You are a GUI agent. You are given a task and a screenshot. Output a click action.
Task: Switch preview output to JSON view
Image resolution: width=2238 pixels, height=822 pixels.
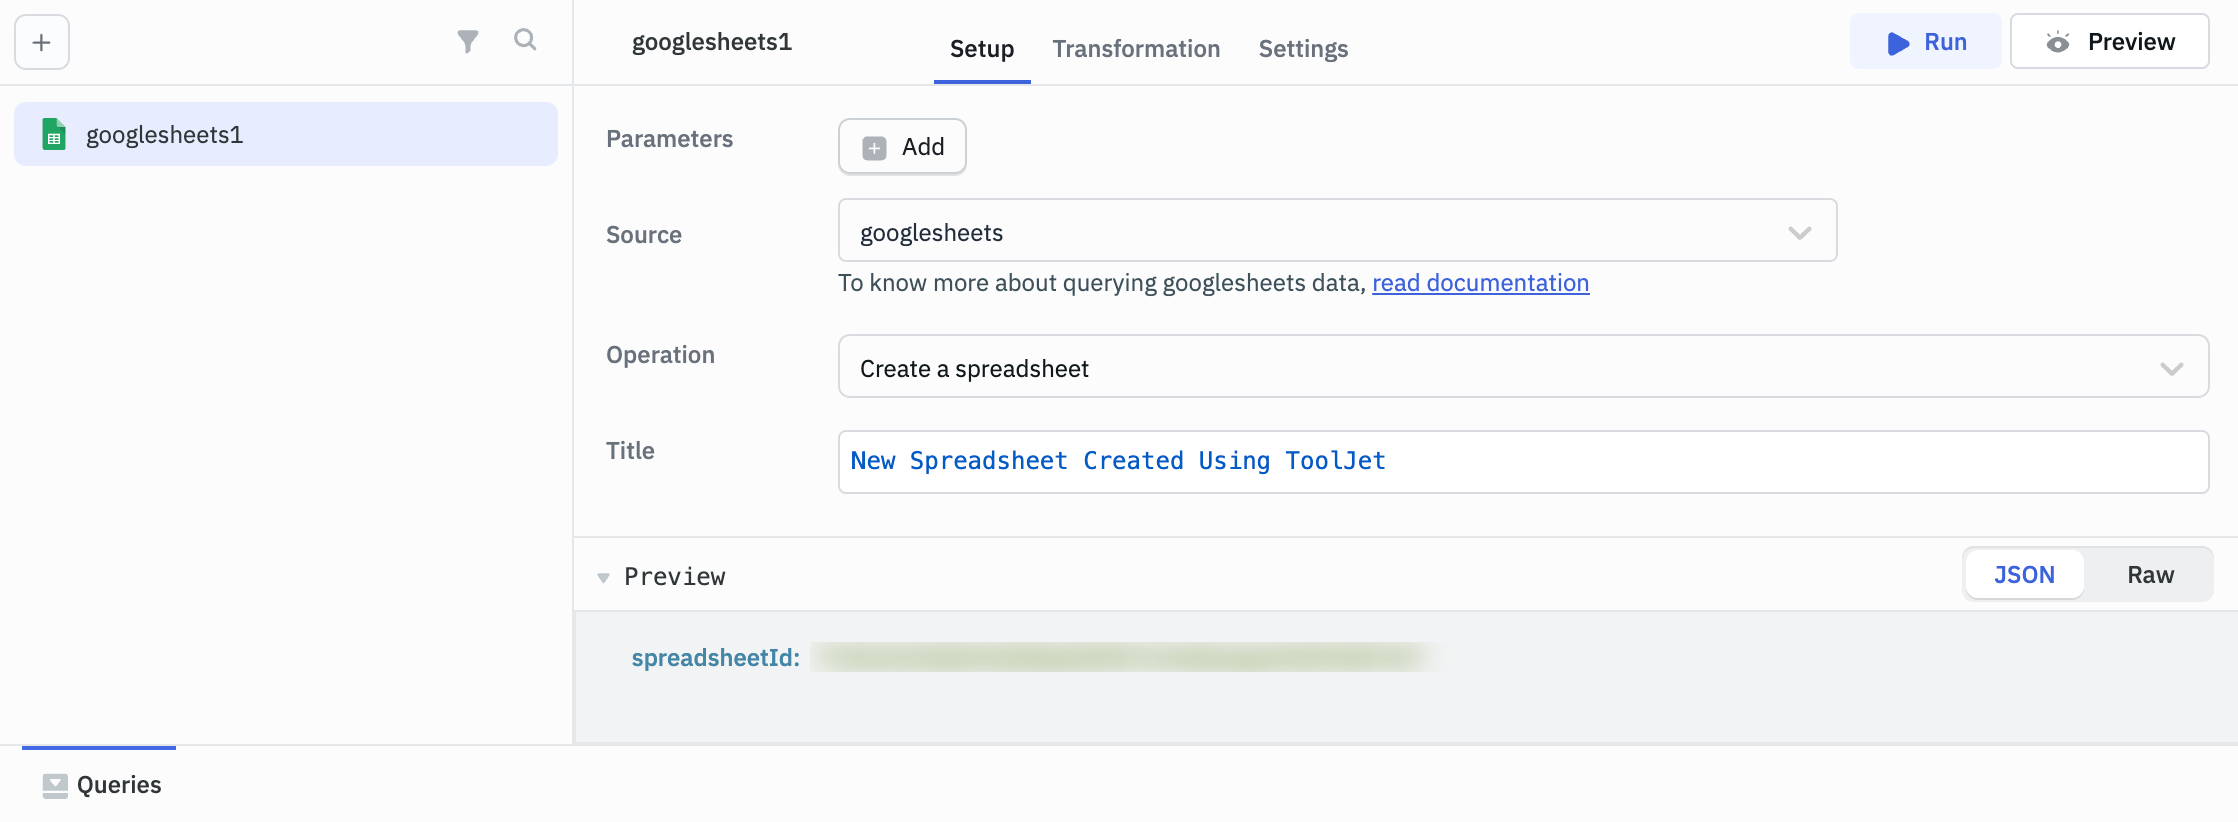pyautogui.click(x=2024, y=575)
